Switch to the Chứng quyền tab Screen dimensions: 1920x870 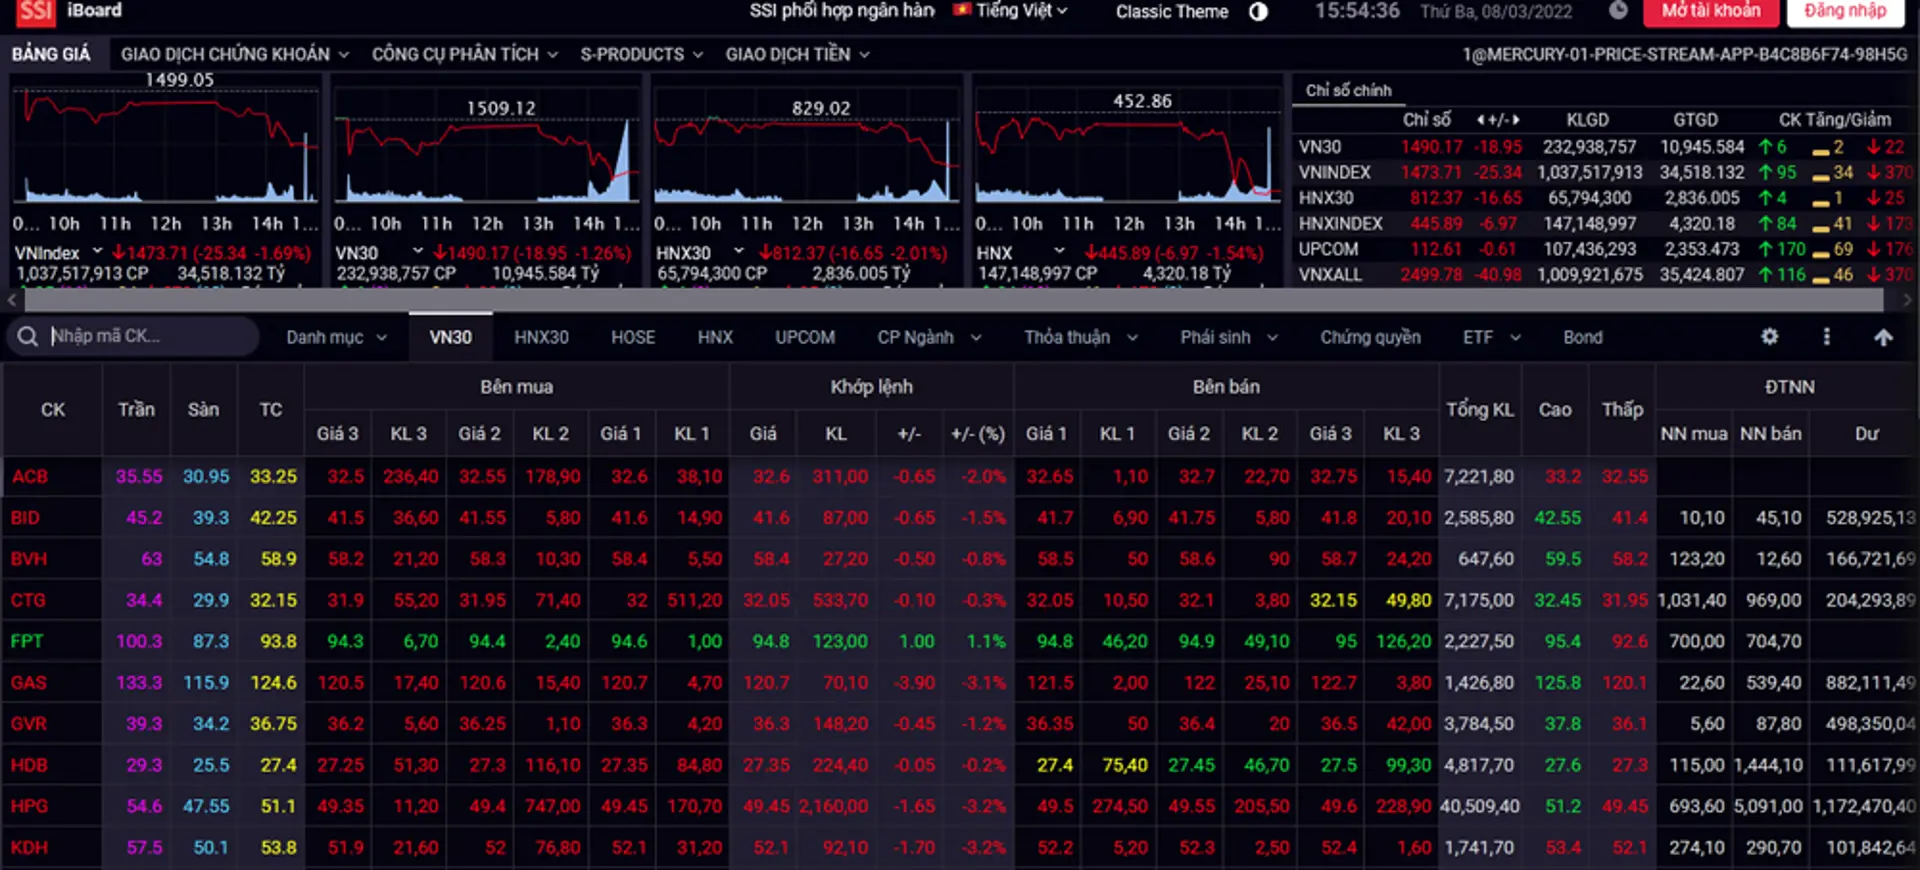[x=1370, y=337]
